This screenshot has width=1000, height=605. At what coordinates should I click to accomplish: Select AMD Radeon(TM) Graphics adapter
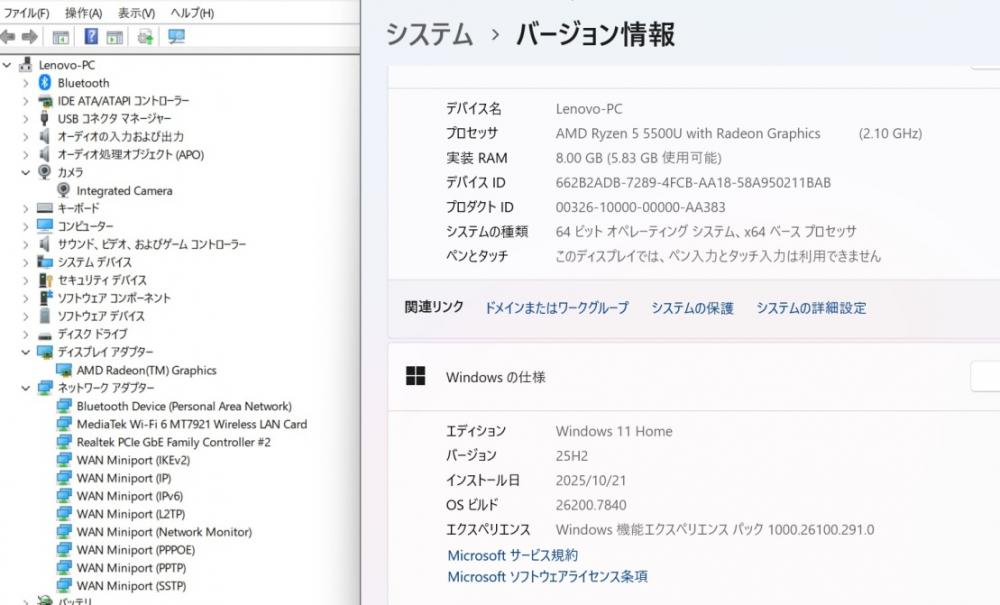tap(146, 370)
